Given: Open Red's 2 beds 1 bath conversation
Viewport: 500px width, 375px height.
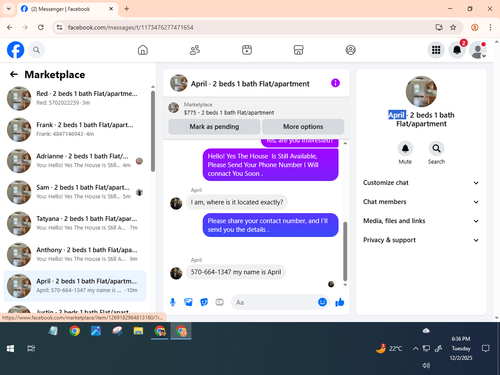Looking at the screenshot, I should coord(75,98).
